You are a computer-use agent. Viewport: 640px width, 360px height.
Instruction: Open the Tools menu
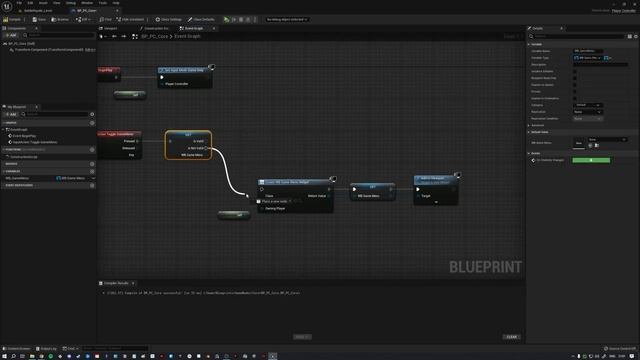point(102,3)
